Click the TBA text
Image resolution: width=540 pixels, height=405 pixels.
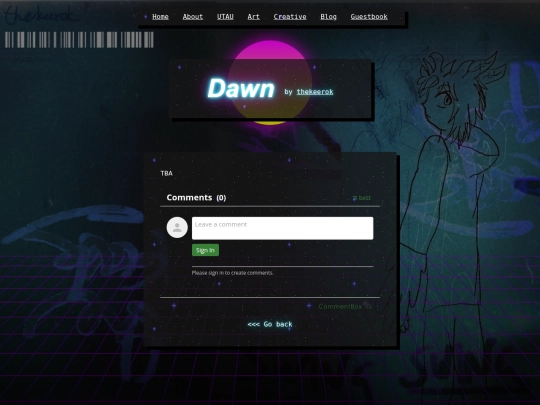click(166, 173)
